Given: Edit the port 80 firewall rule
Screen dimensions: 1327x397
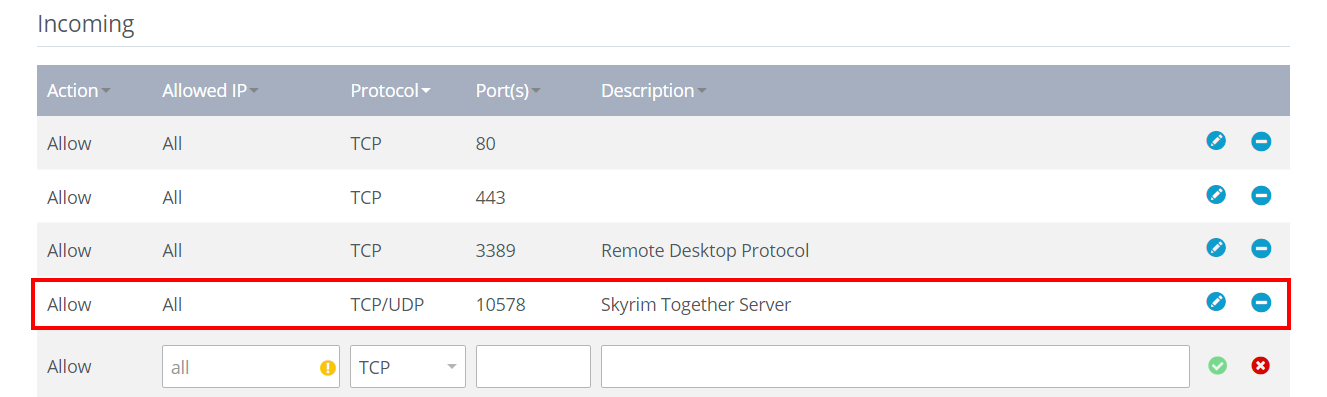Looking at the screenshot, I should [x=1216, y=142].
